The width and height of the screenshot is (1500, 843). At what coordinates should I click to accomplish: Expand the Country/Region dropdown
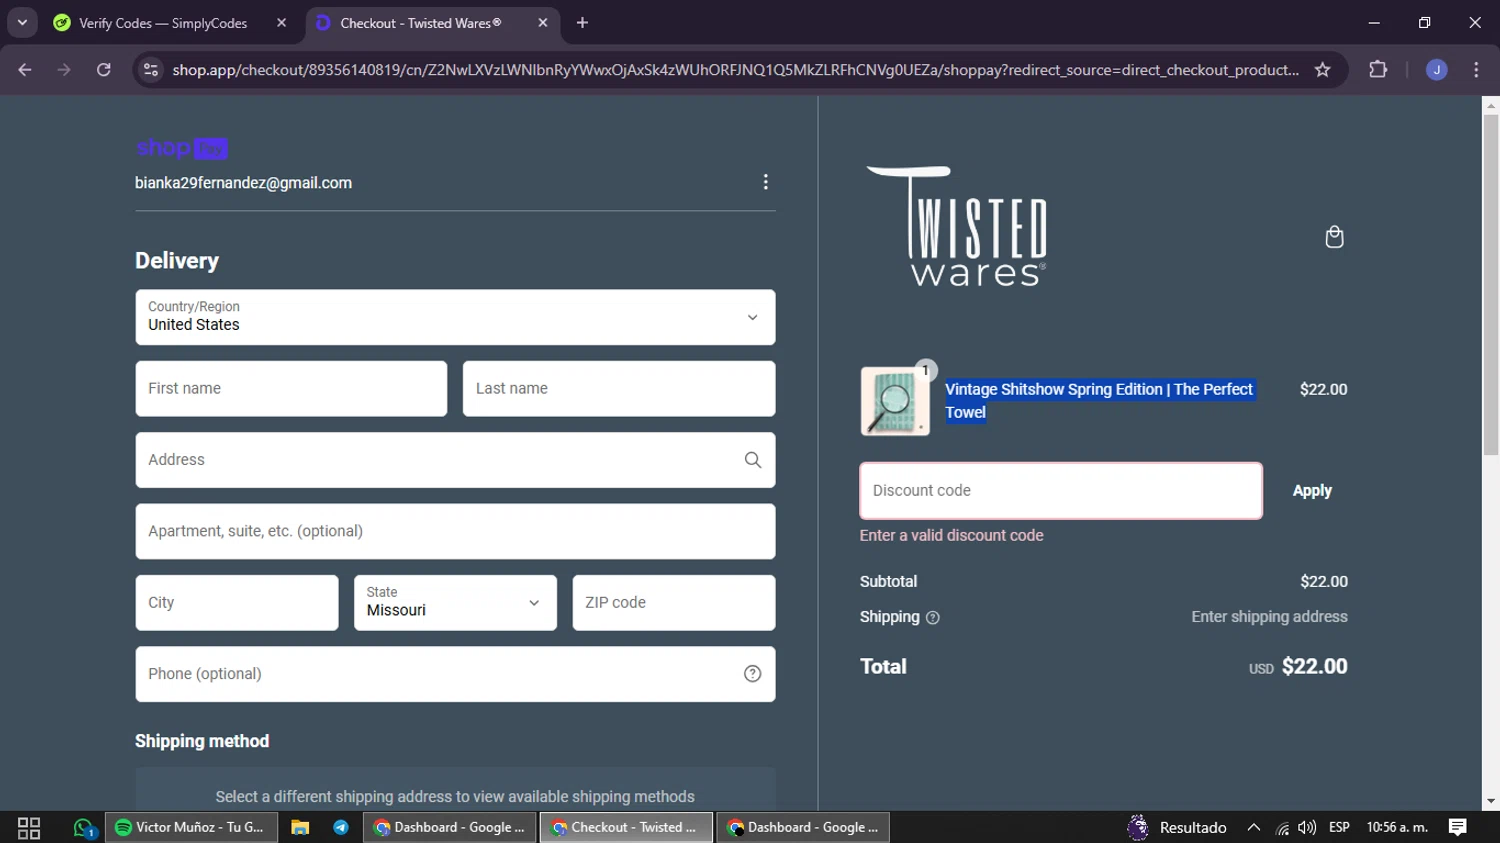(455, 318)
